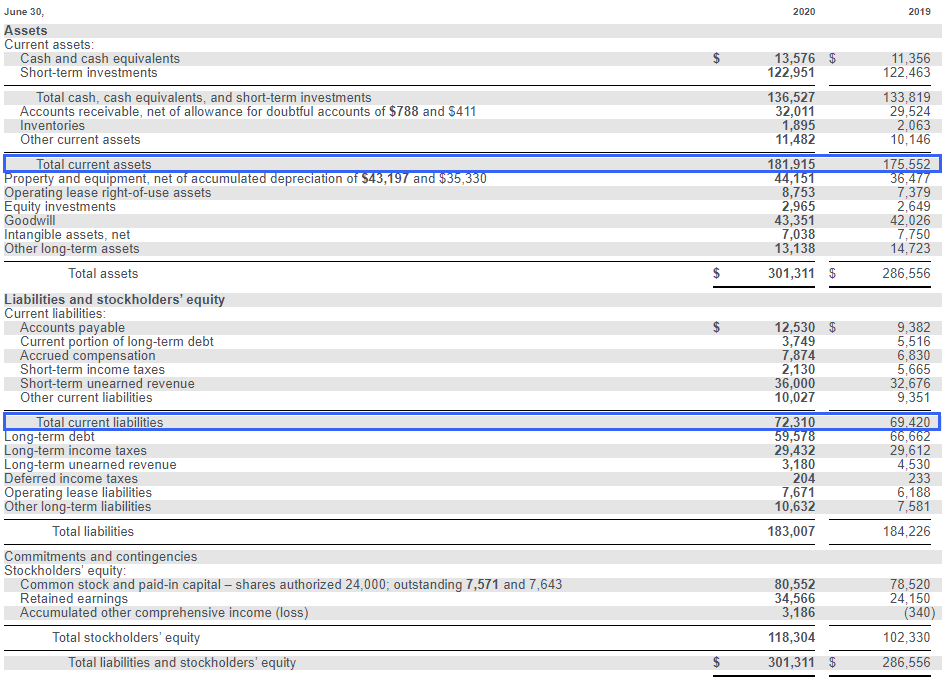Screen dimensions: 944x684
Task: Click the highlighted Total current assets row label
Action: [94, 164]
